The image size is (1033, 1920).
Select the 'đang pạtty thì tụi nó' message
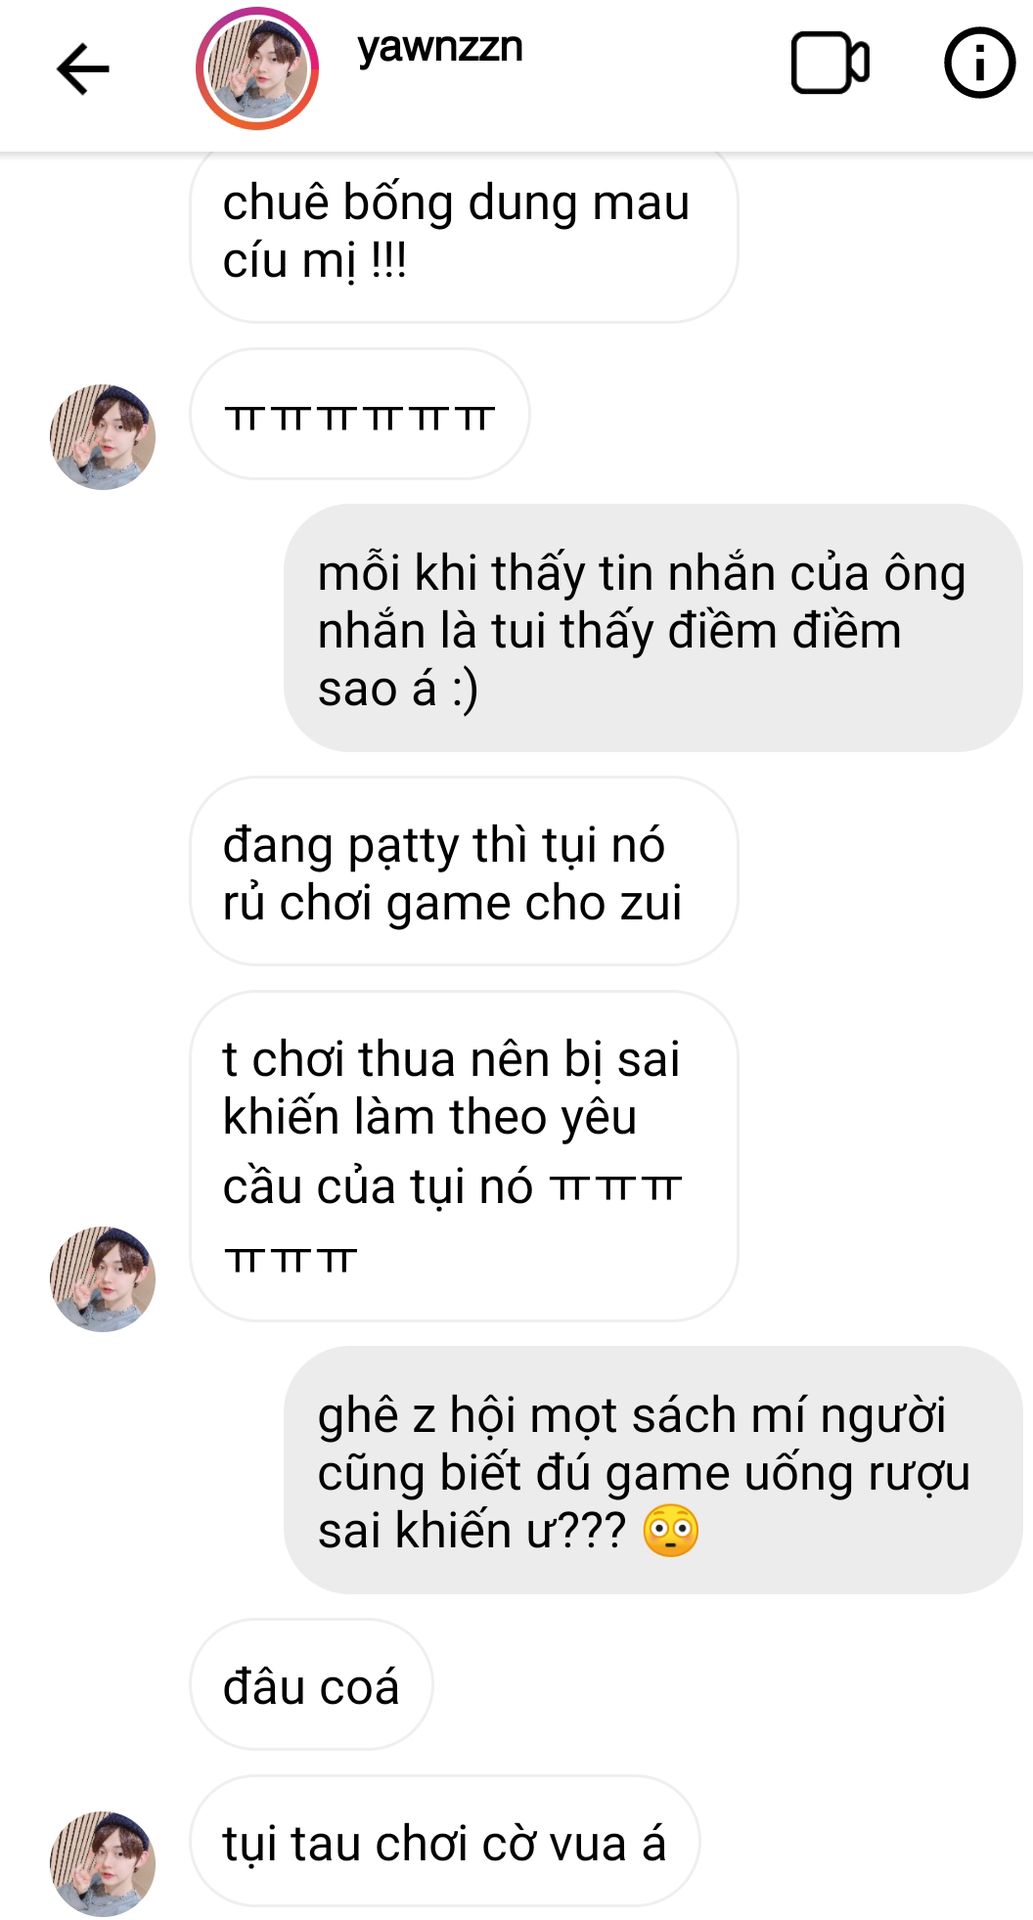tap(464, 871)
